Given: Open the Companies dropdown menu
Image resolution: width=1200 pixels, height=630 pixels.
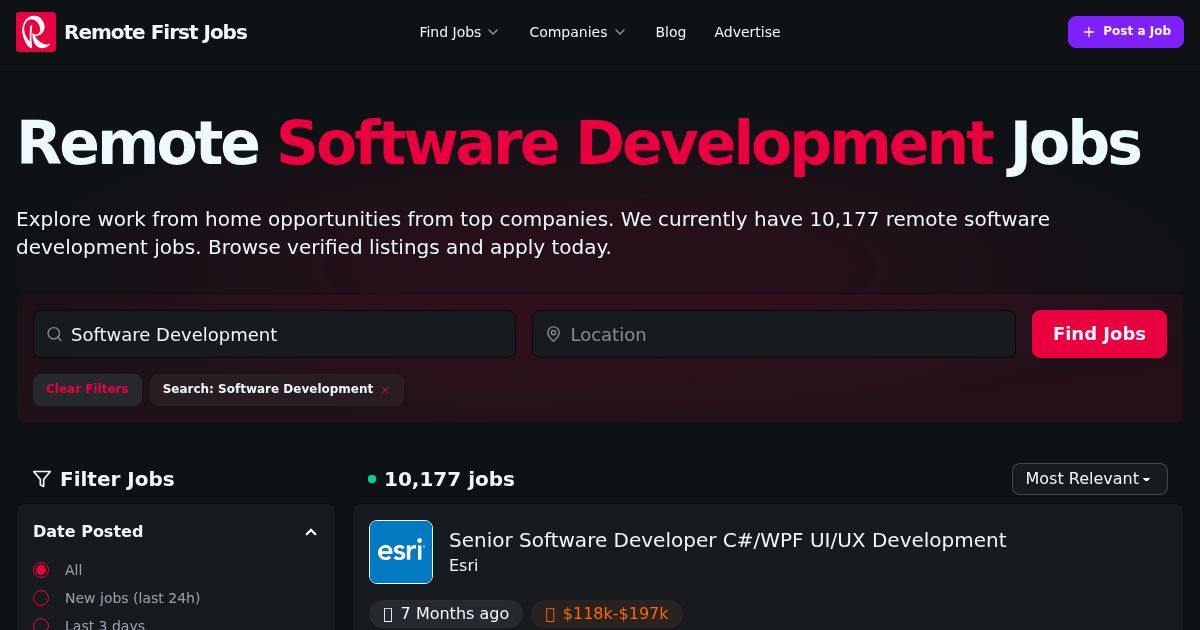Looking at the screenshot, I should [x=577, y=32].
